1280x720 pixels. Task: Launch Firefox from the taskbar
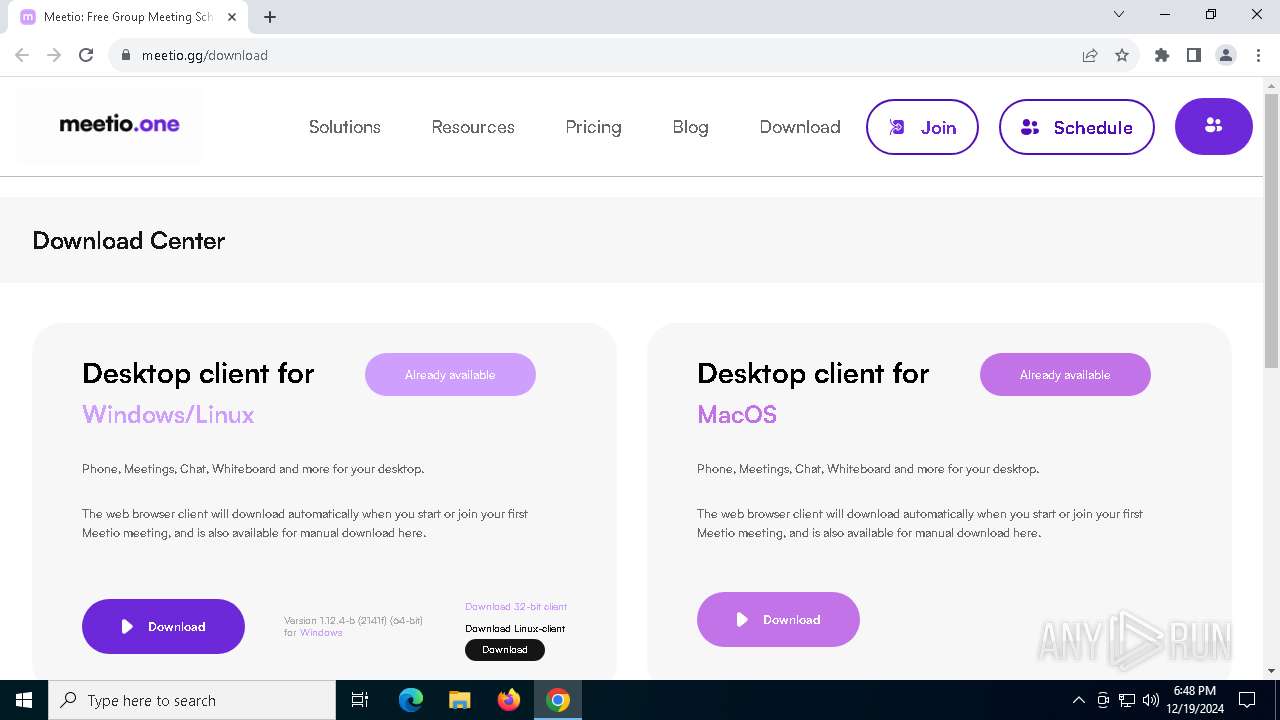pyautogui.click(x=509, y=700)
